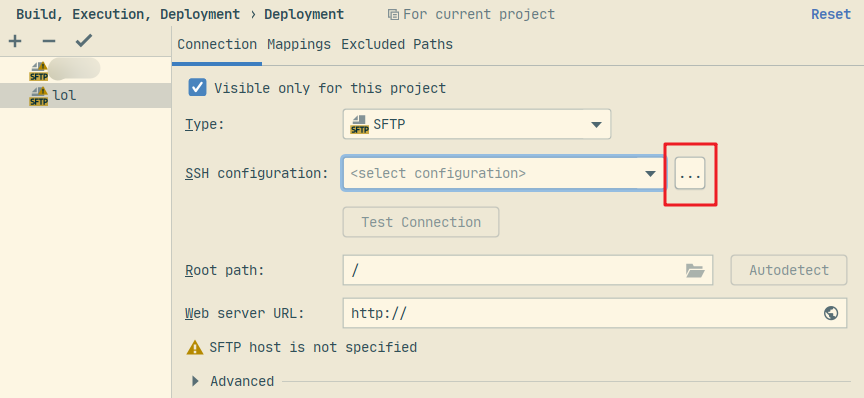
Task: Click the Test Connection button
Action: click(421, 222)
